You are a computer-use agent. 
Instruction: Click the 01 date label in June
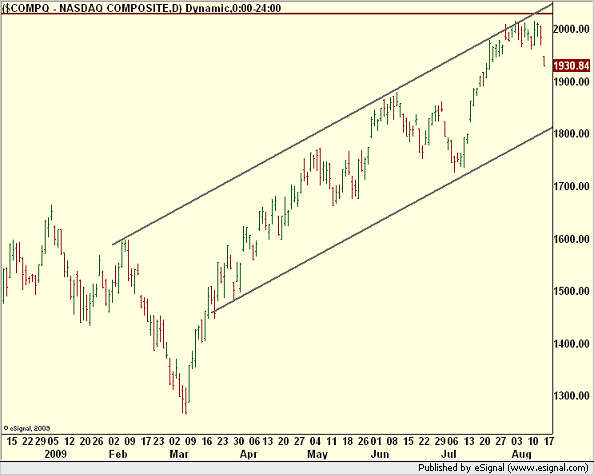click(376, 442)
